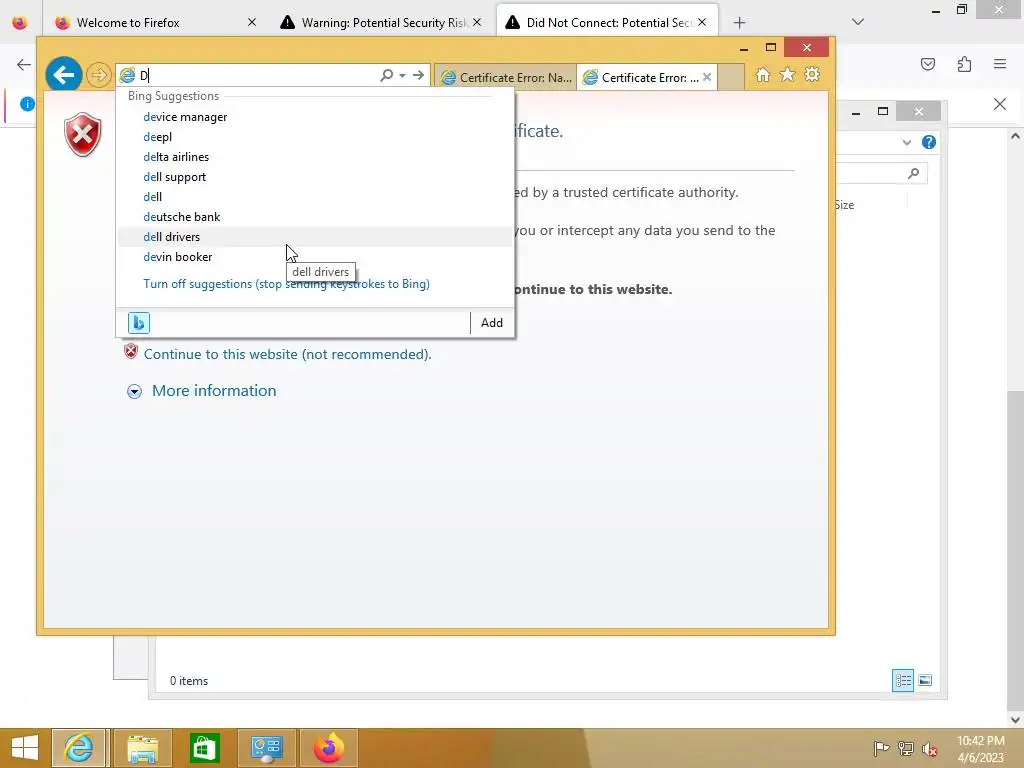The height and width of the screenshot is (768, 1024).
Task: Switch File Explorer to details view
Action: 903,680
